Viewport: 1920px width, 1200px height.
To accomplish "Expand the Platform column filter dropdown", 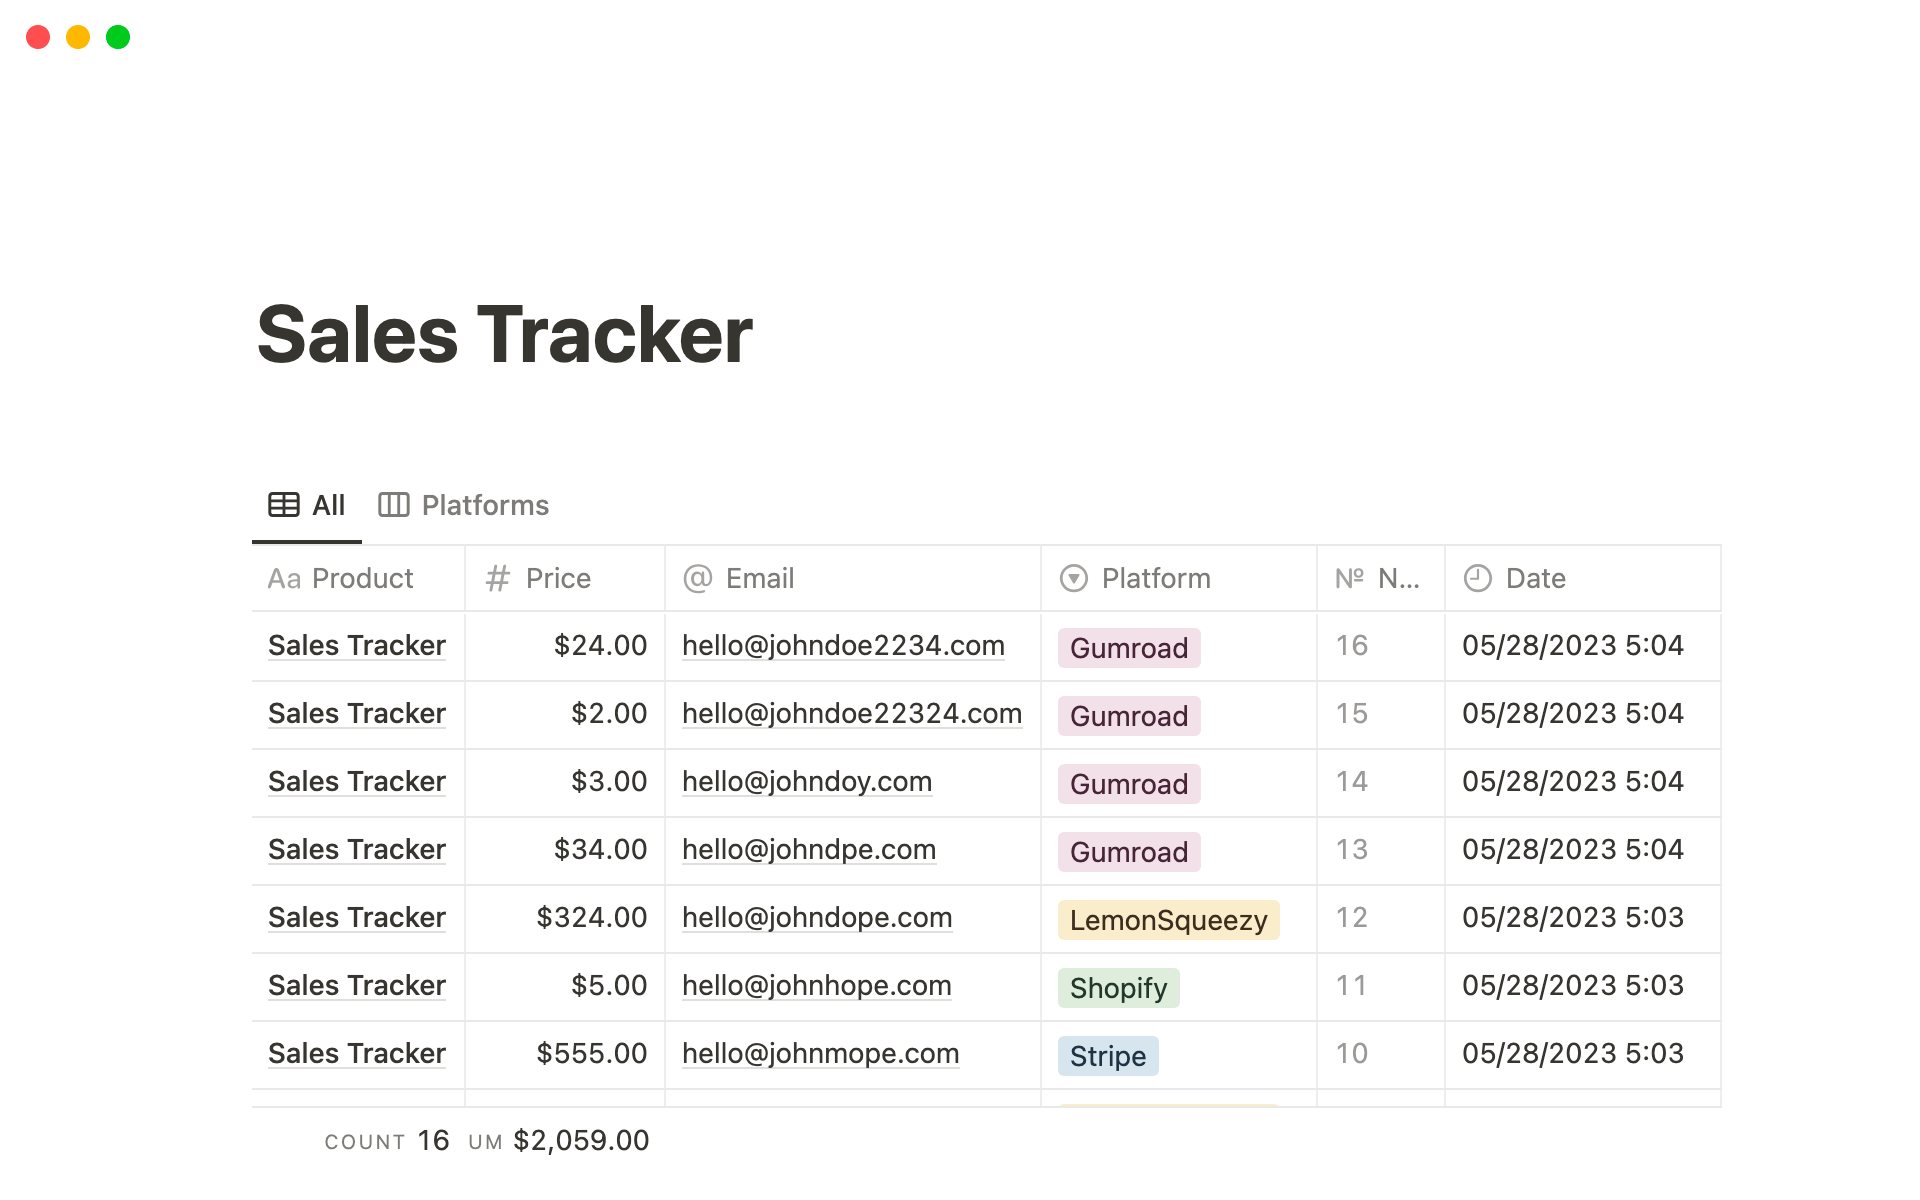I will (x=1077, y=579).
